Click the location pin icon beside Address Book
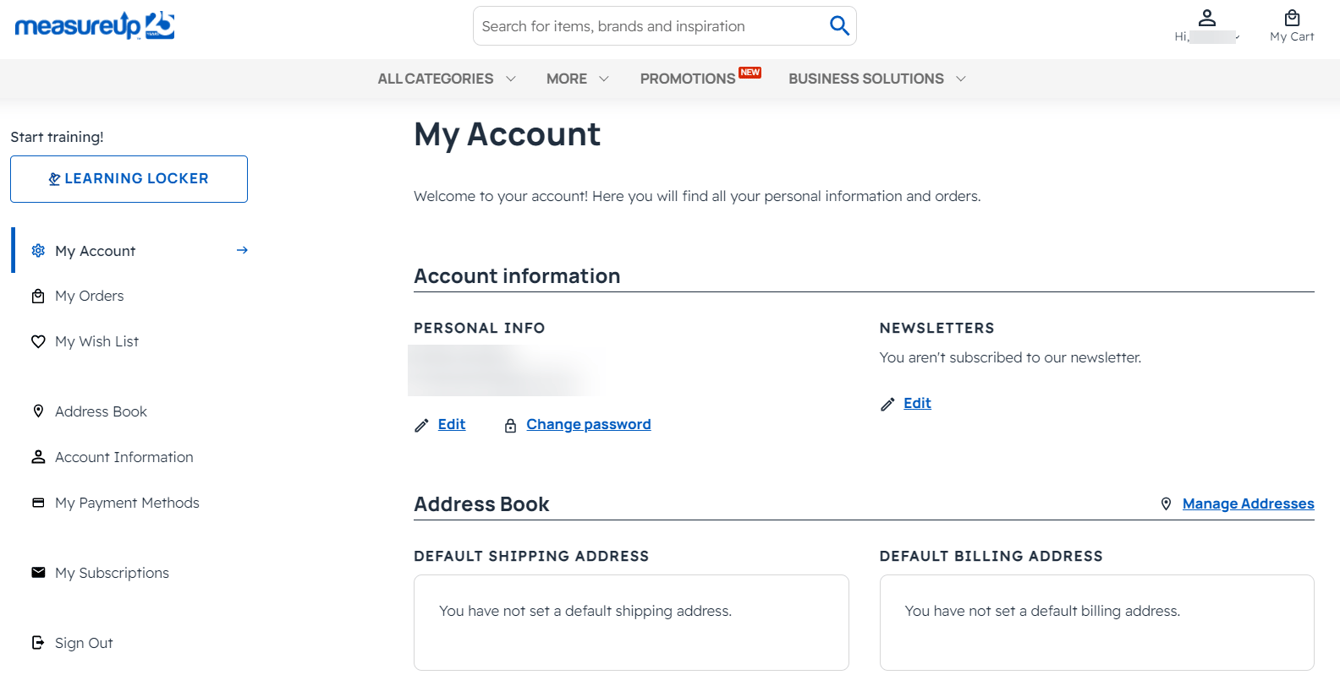This screenshot has height=675, width=1340. click(38, 411)
